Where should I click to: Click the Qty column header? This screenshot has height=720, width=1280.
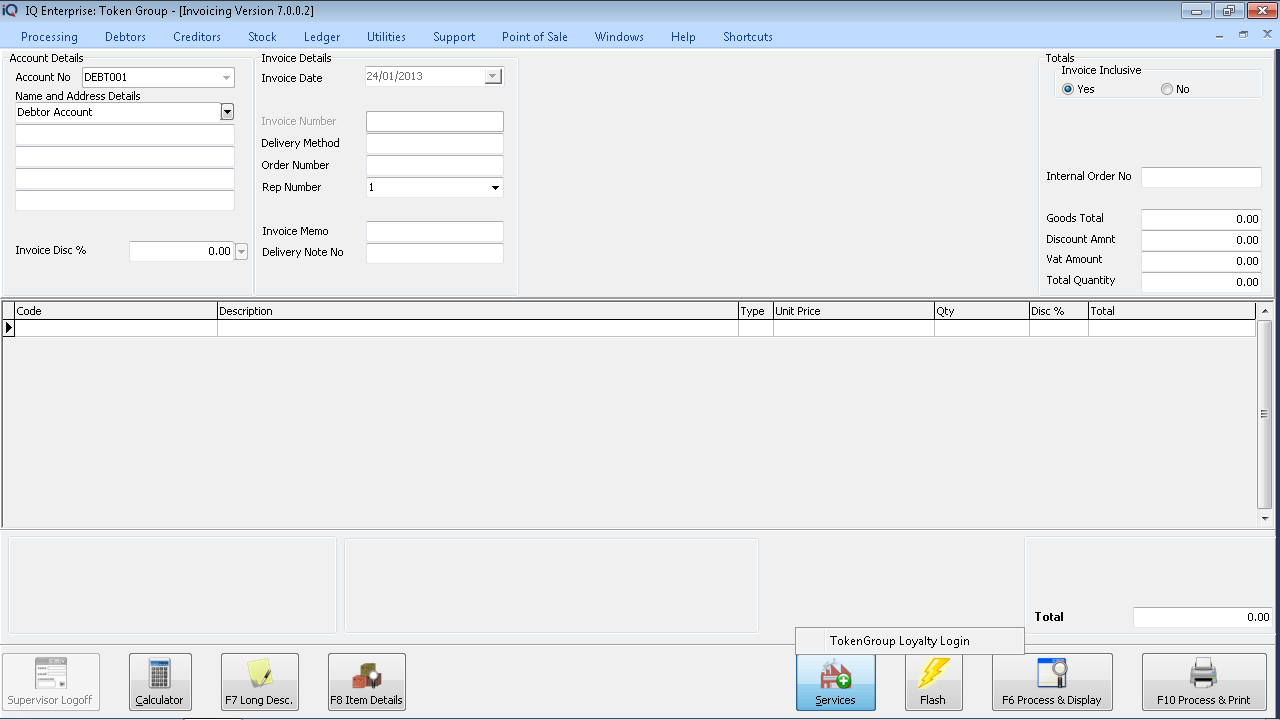[x=982, y=311]
